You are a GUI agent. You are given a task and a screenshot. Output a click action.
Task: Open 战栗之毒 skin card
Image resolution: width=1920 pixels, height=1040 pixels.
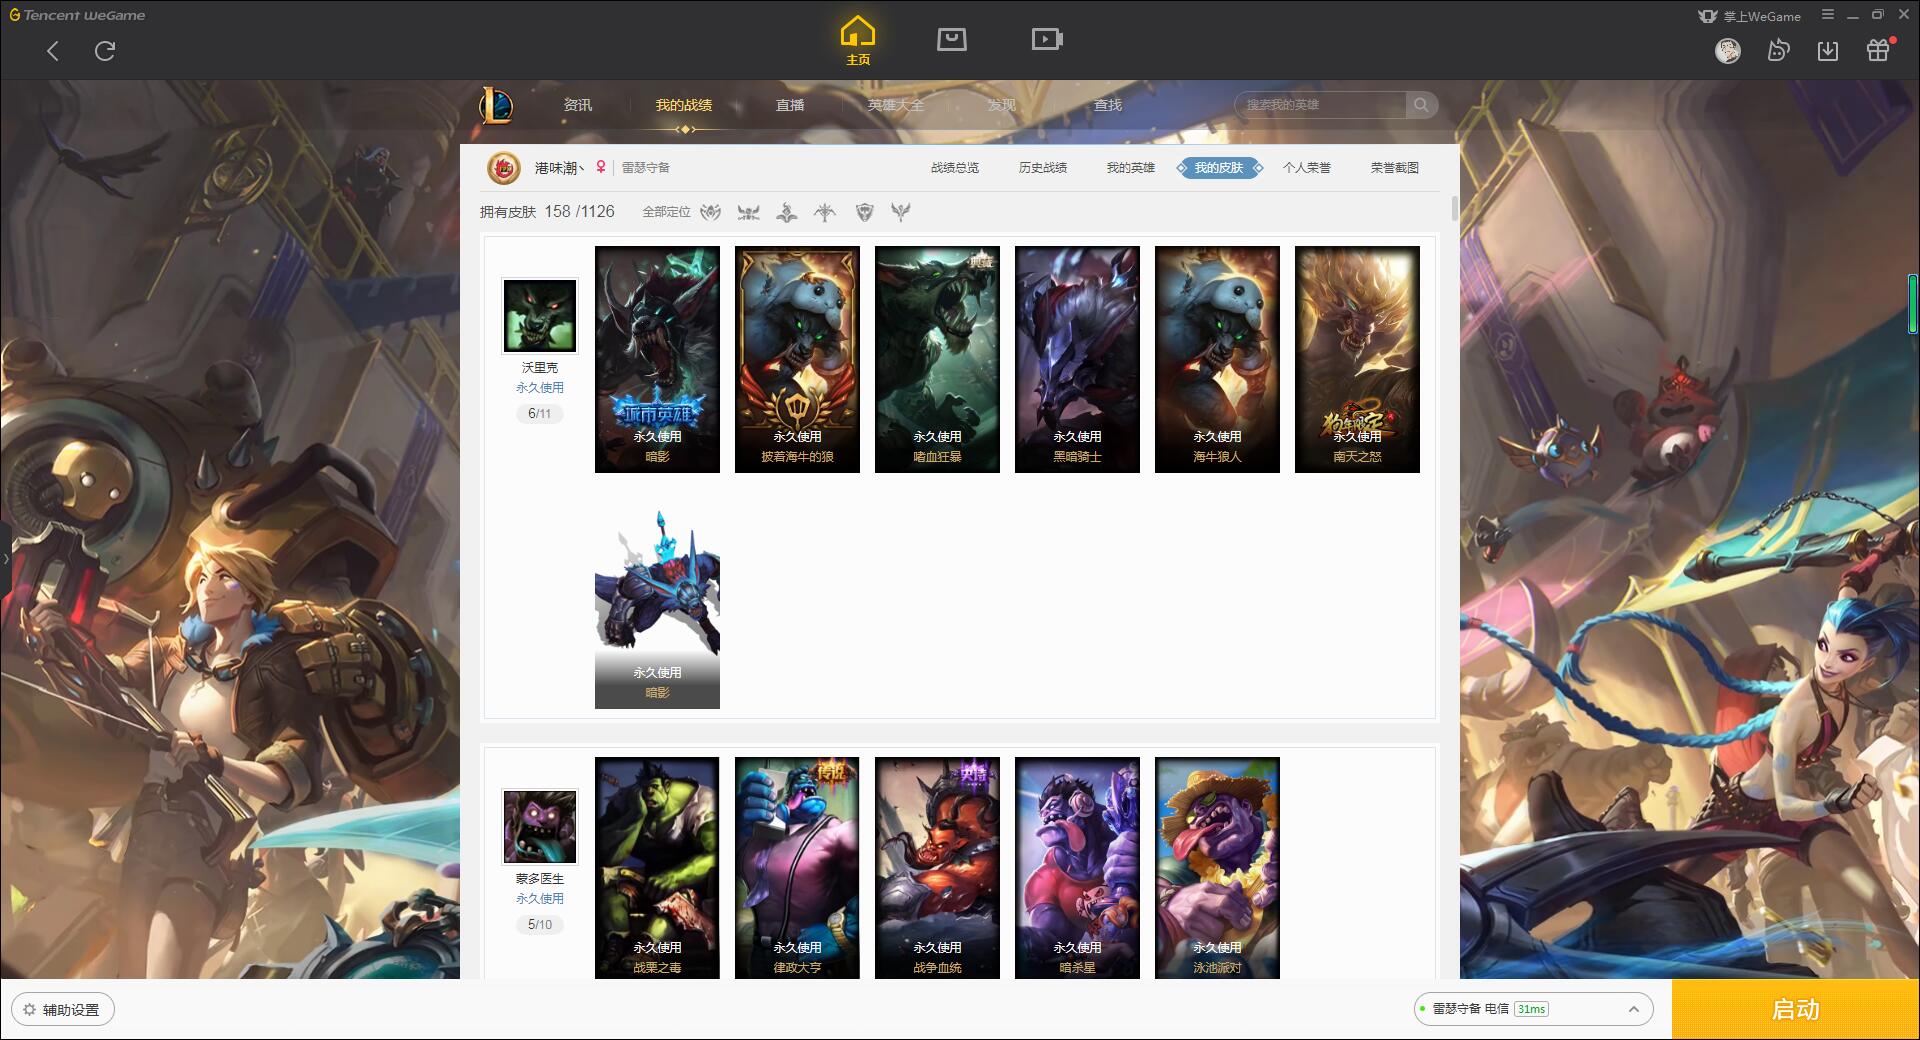coord(657,867)
